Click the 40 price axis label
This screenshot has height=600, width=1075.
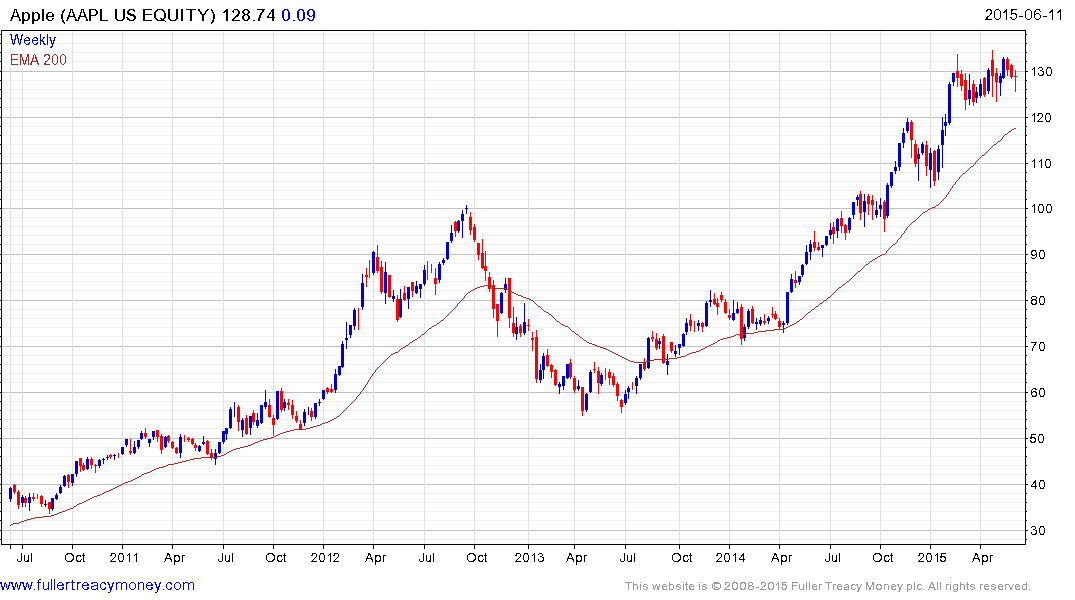tap(1038, 485)
